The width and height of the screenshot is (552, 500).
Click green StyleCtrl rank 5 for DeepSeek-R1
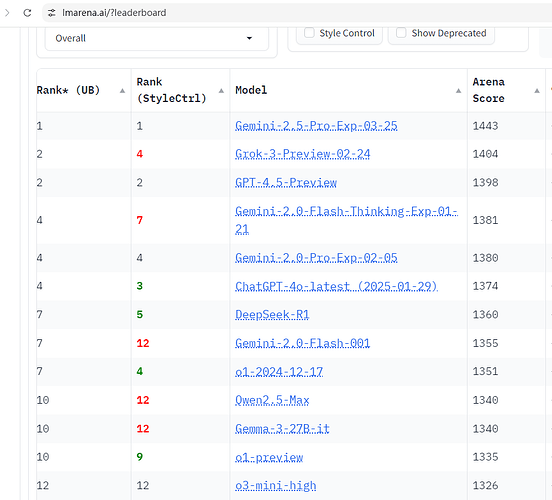(140, 314)
